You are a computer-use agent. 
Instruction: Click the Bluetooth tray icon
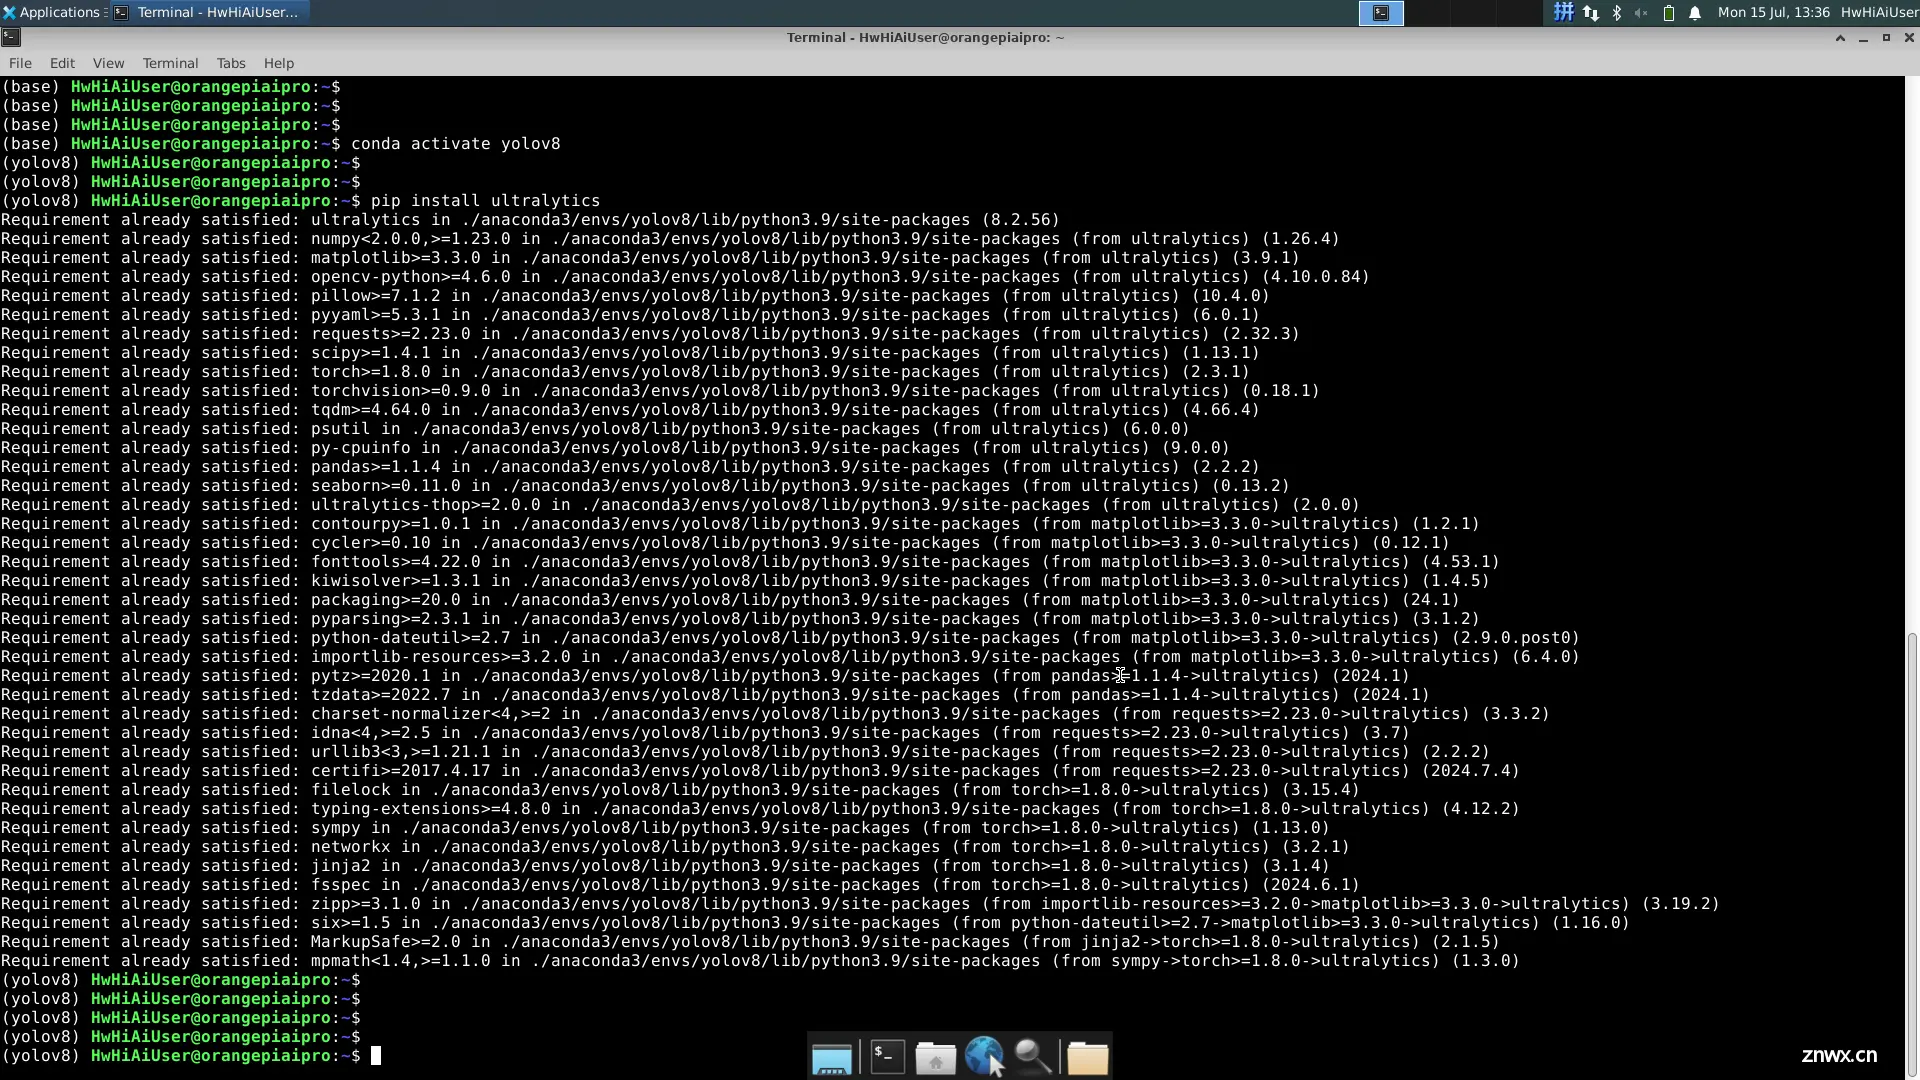(x=1616, y=12)
